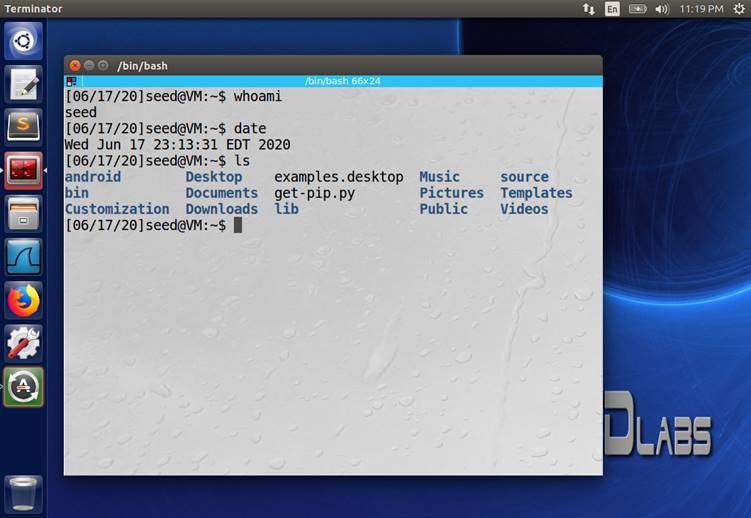Image resolution: width=751 pixels, height=518 pixels.
Task: Click the terminal grouping icon in the titlebar strip
Action: (72, 81)
